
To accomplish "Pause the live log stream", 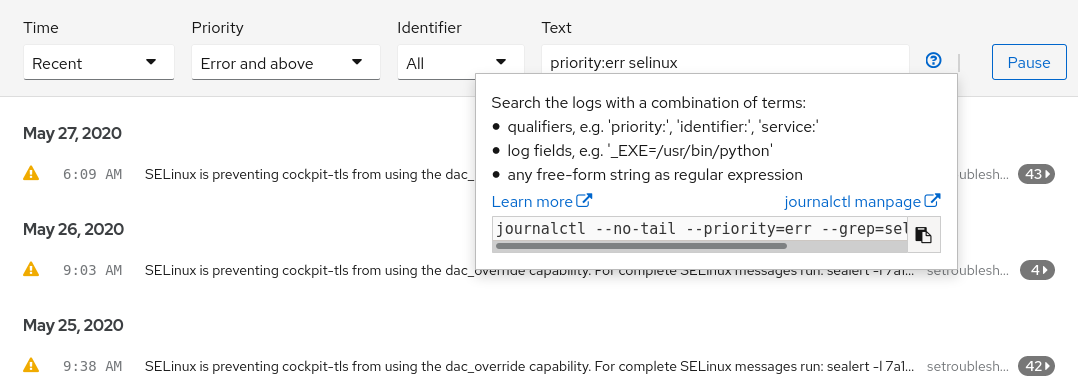I will (1028, 63).
